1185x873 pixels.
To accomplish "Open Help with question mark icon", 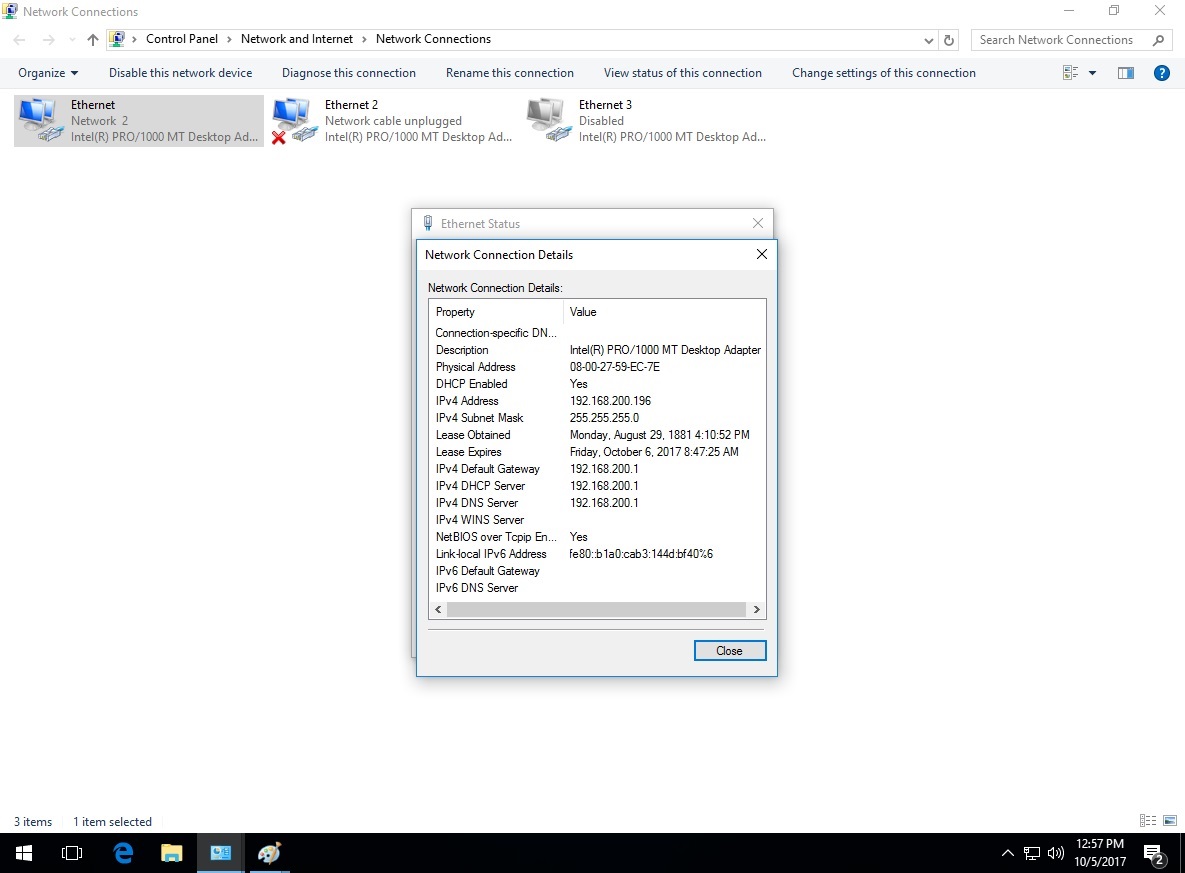I will pyautogui.click(x=1162, y=73).
